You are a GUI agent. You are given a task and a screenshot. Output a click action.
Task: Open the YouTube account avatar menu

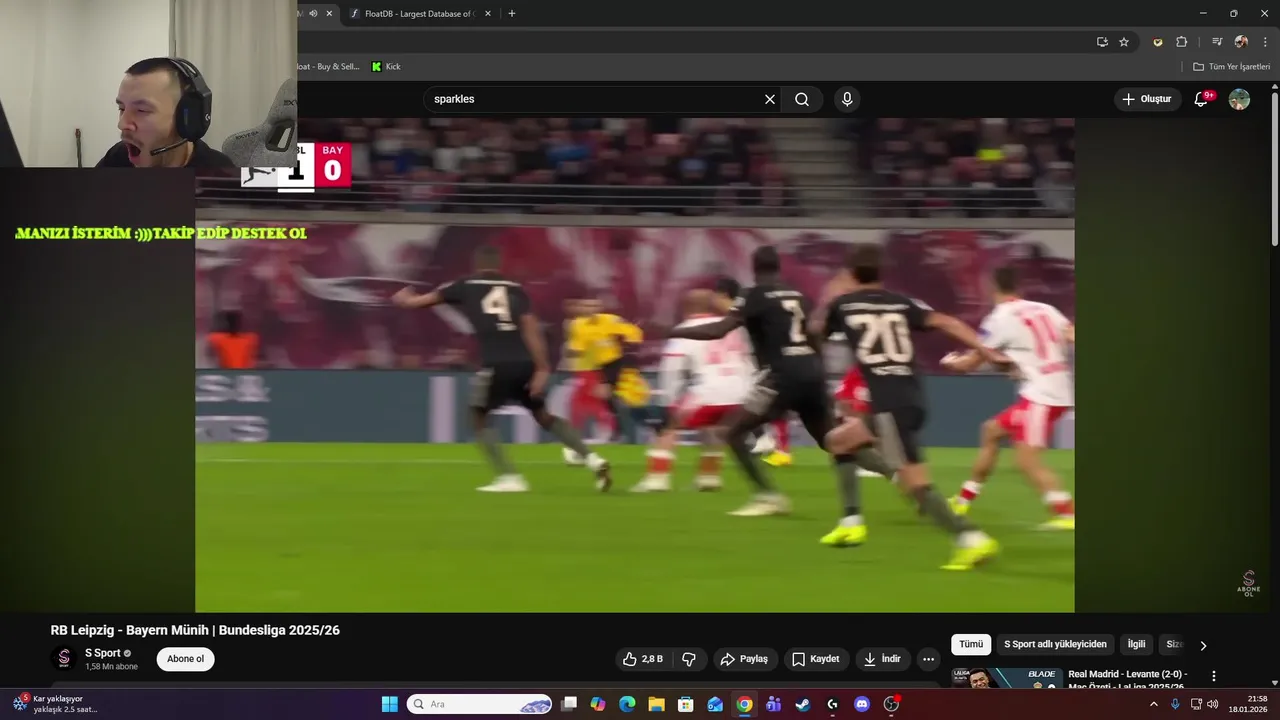tap(1239, 99)
